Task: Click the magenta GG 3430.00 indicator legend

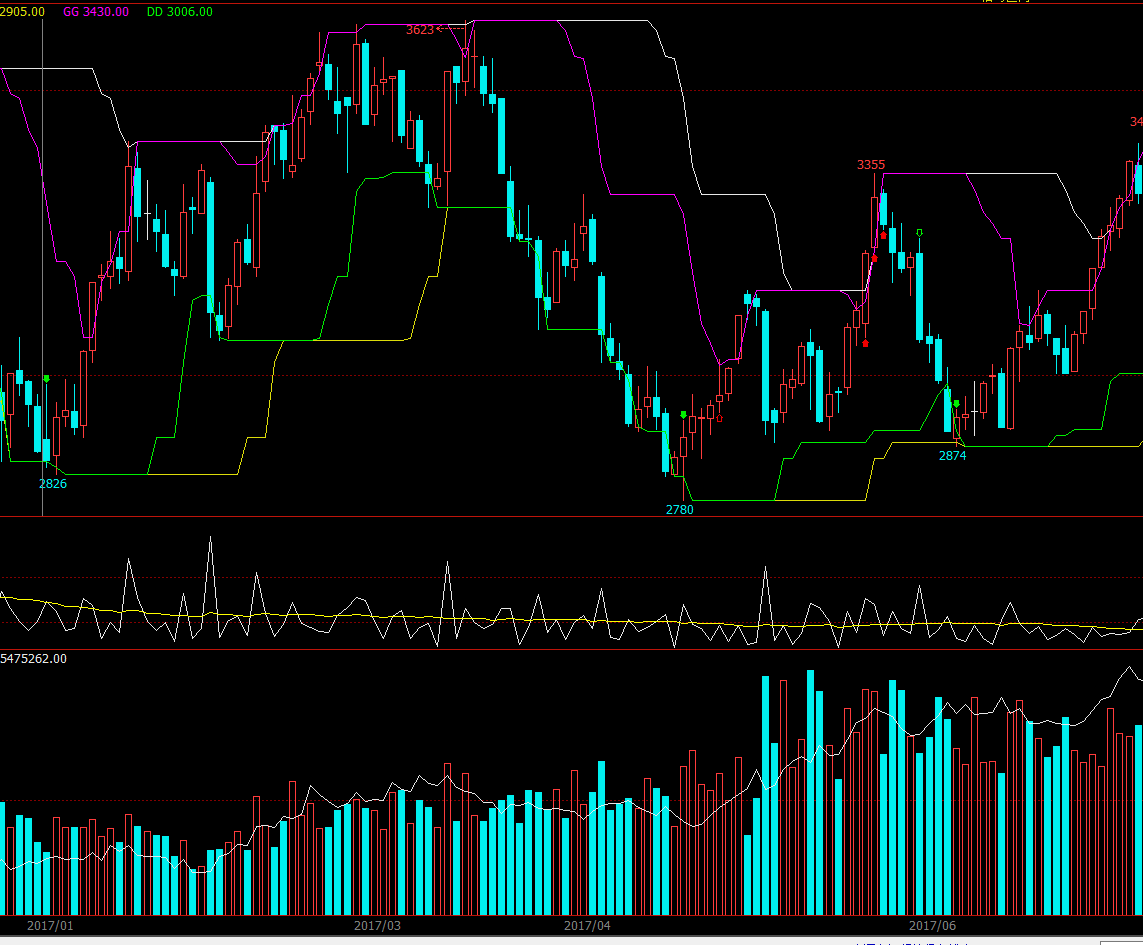Action: pos(96,12)
